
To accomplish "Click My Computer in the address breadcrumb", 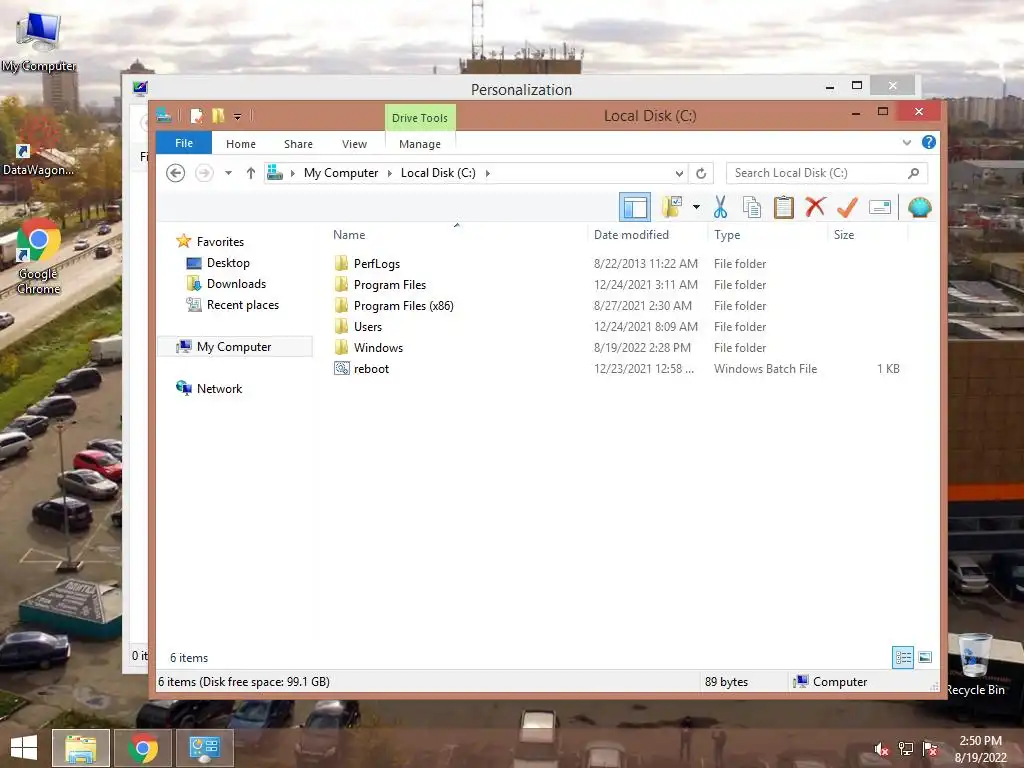I will tap(341, 173).
